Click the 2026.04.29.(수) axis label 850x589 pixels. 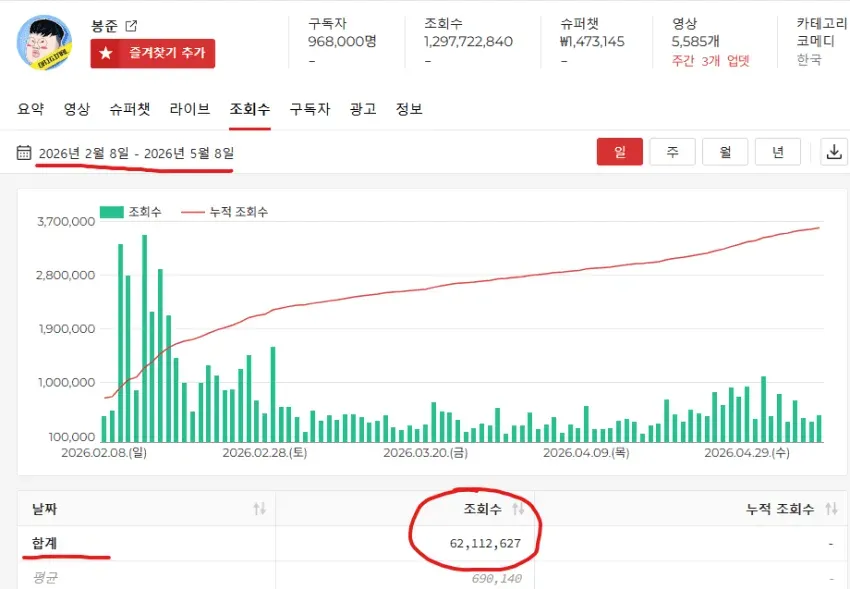pyautogui.click(x=747, y=452)
